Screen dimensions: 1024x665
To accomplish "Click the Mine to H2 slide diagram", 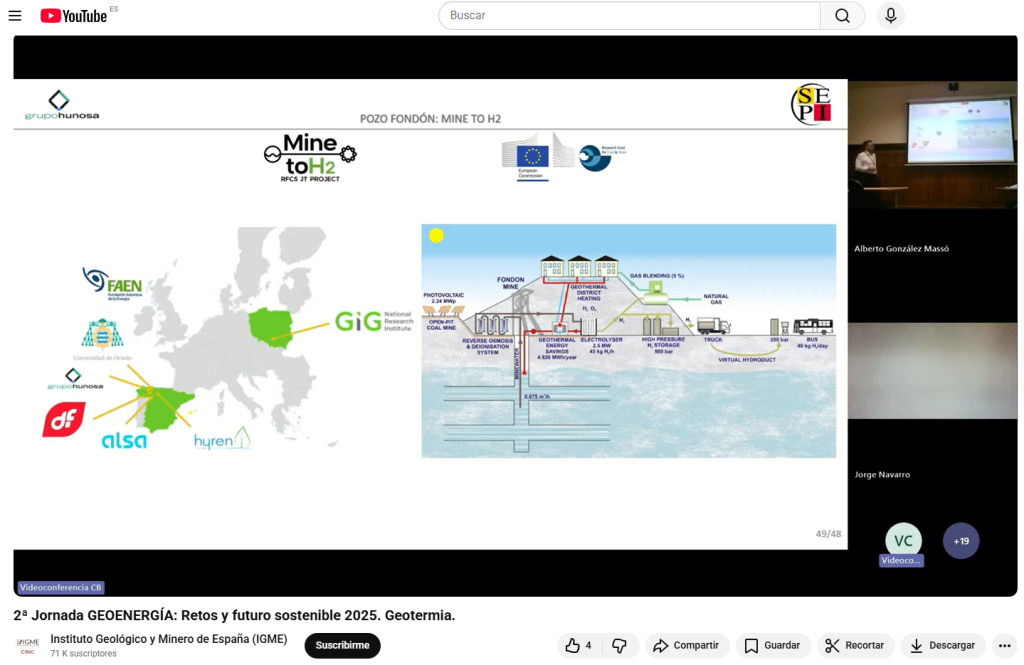I will [628, 341].
